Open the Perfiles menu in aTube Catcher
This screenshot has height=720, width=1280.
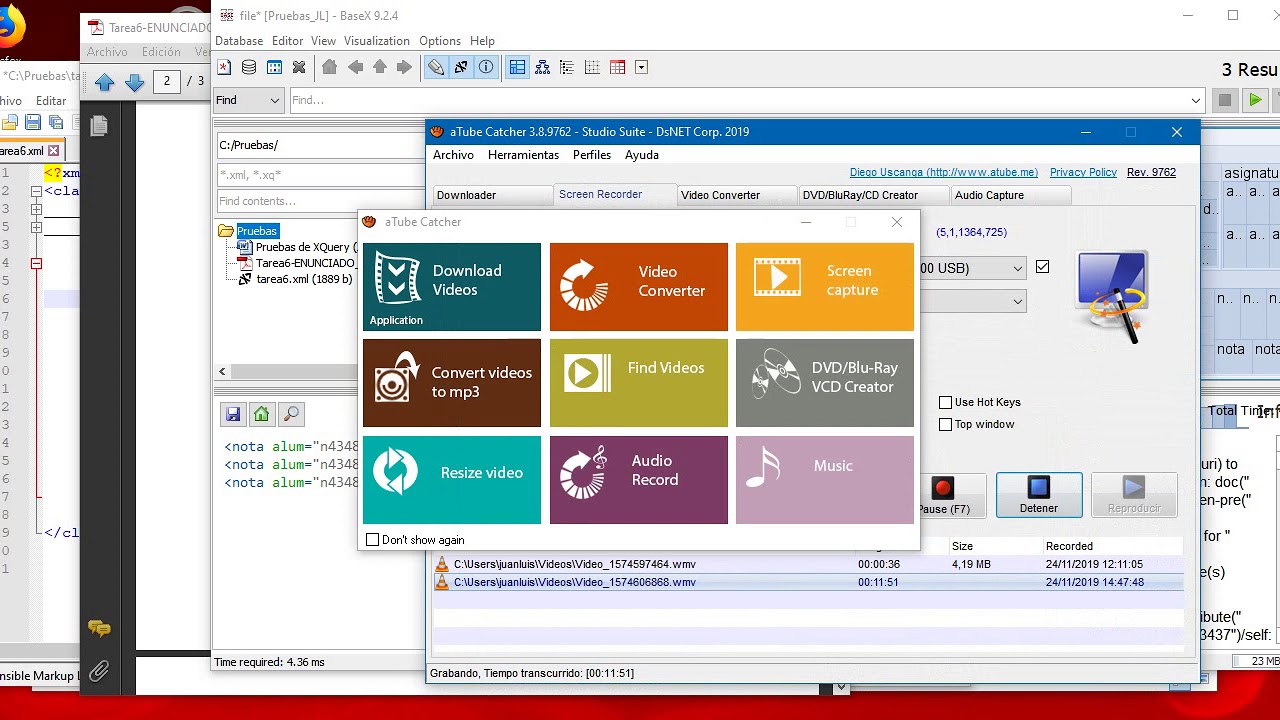pos(592,155)
